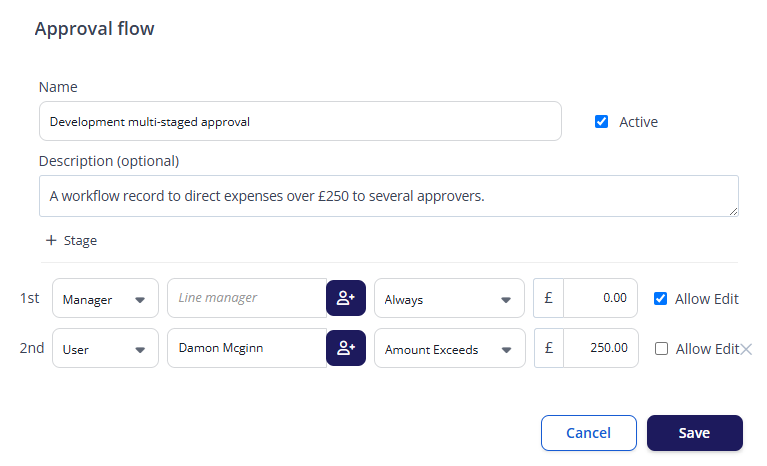Click the Save button
767x466 pixels.
[x=695, y=433]
